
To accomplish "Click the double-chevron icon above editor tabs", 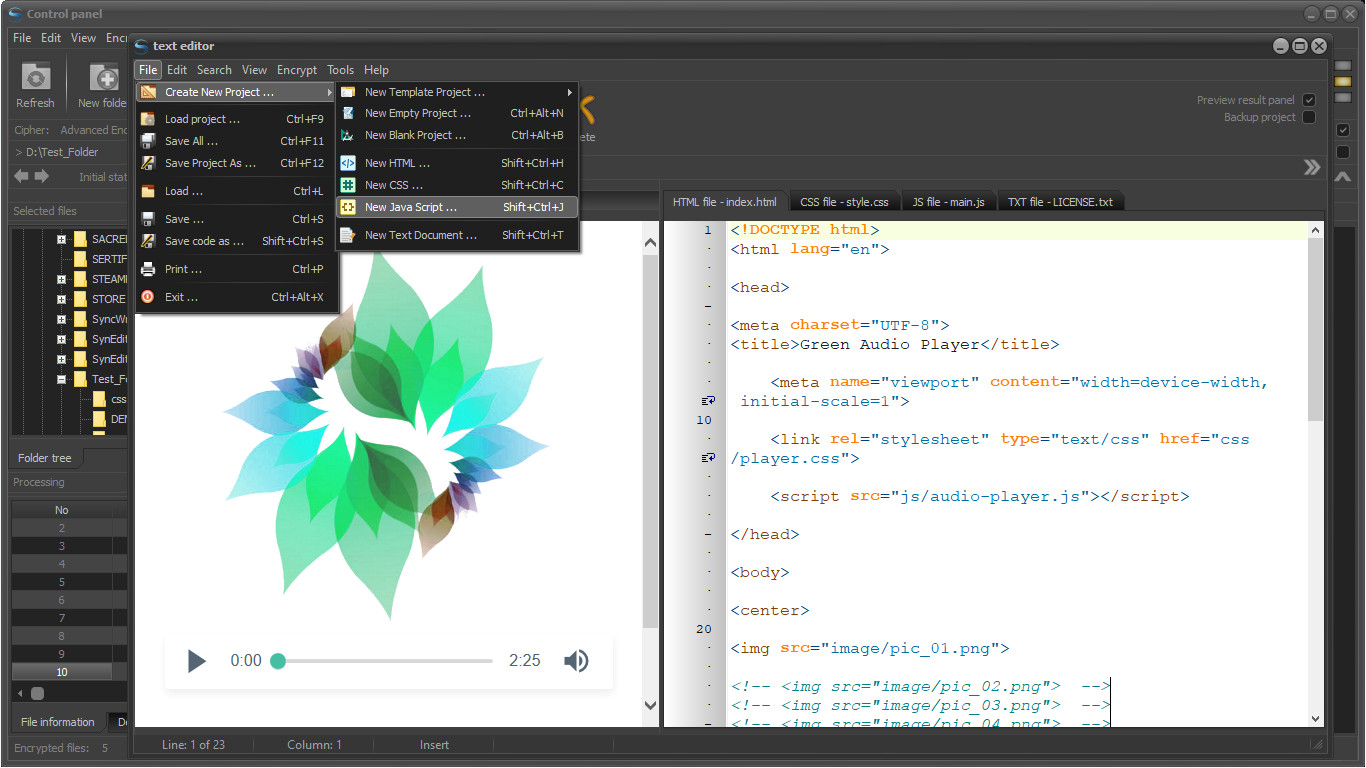I will [1312, 168].
